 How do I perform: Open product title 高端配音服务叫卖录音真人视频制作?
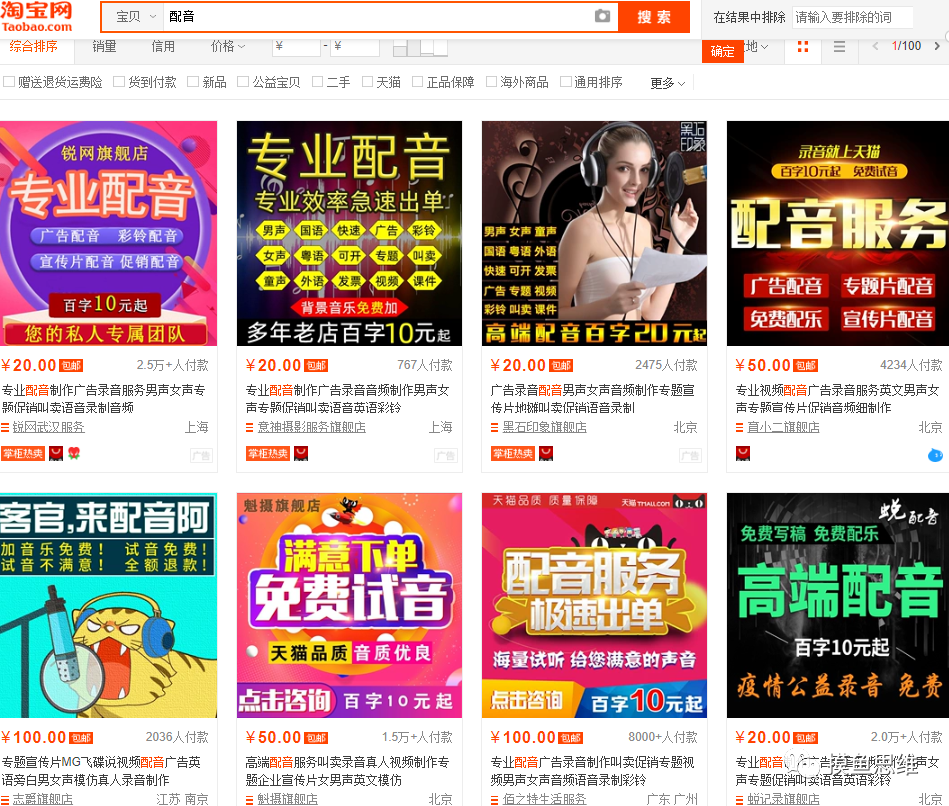click(x=347, y=772)
